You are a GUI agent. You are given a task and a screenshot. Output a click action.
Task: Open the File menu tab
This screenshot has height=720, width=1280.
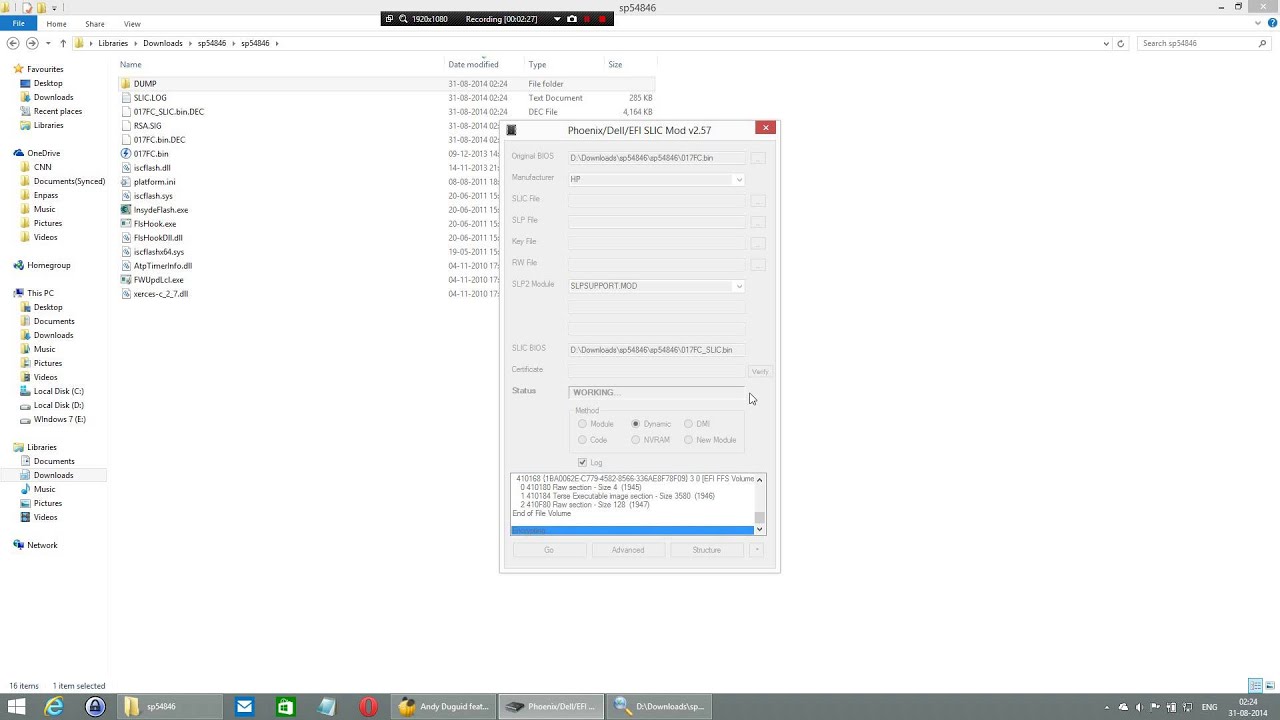coord(18,23)
